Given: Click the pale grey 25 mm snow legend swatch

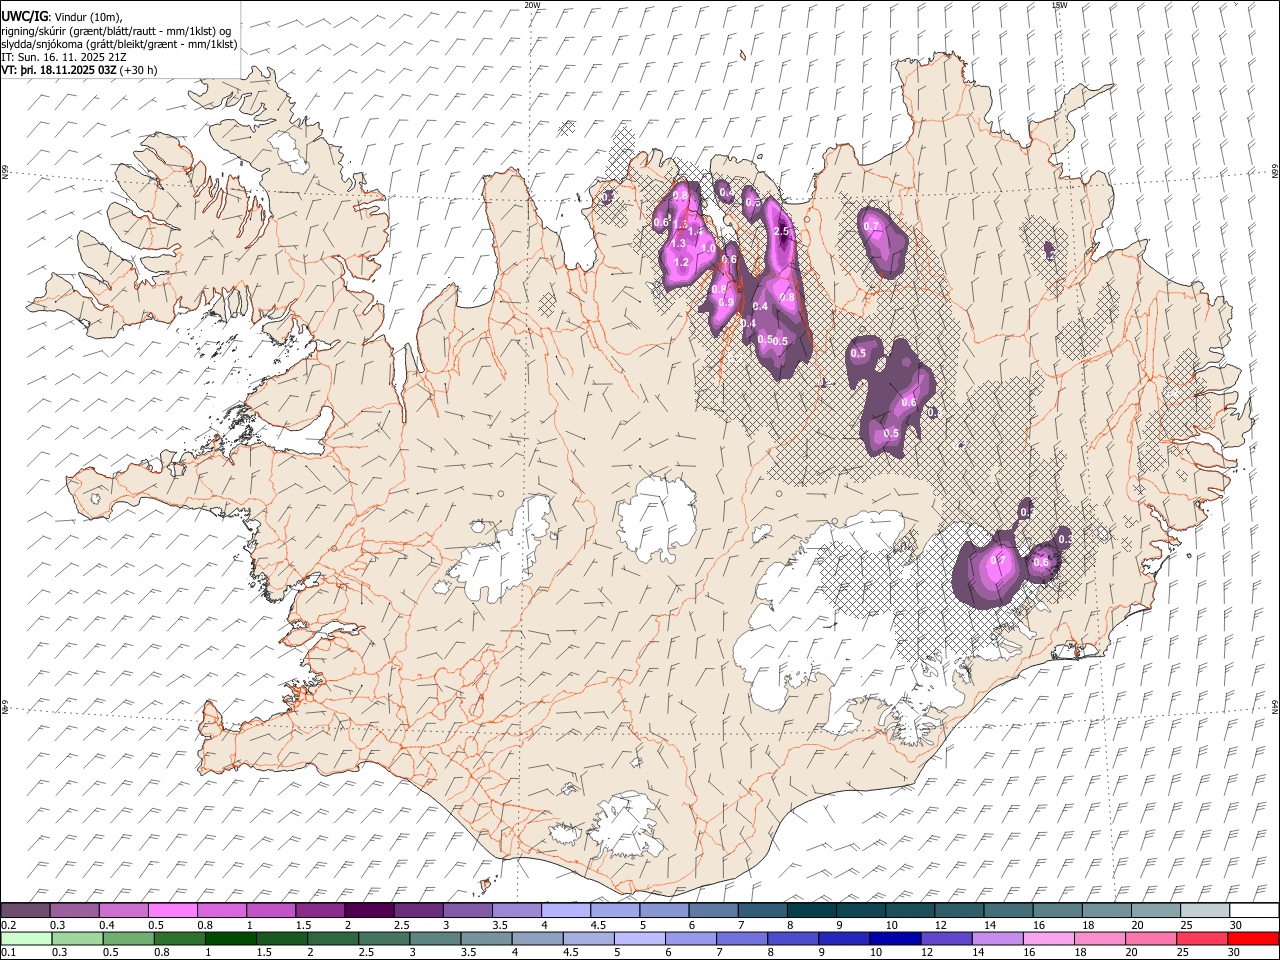Looking at the screenshot, I should point(1205,911).
